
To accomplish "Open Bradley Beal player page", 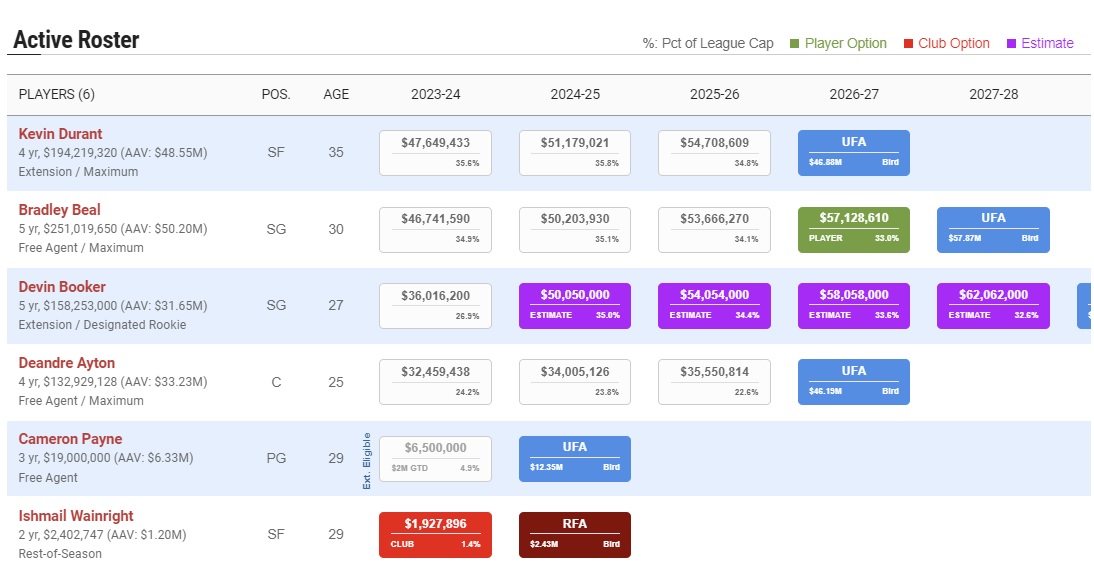I will click(59, 210).
